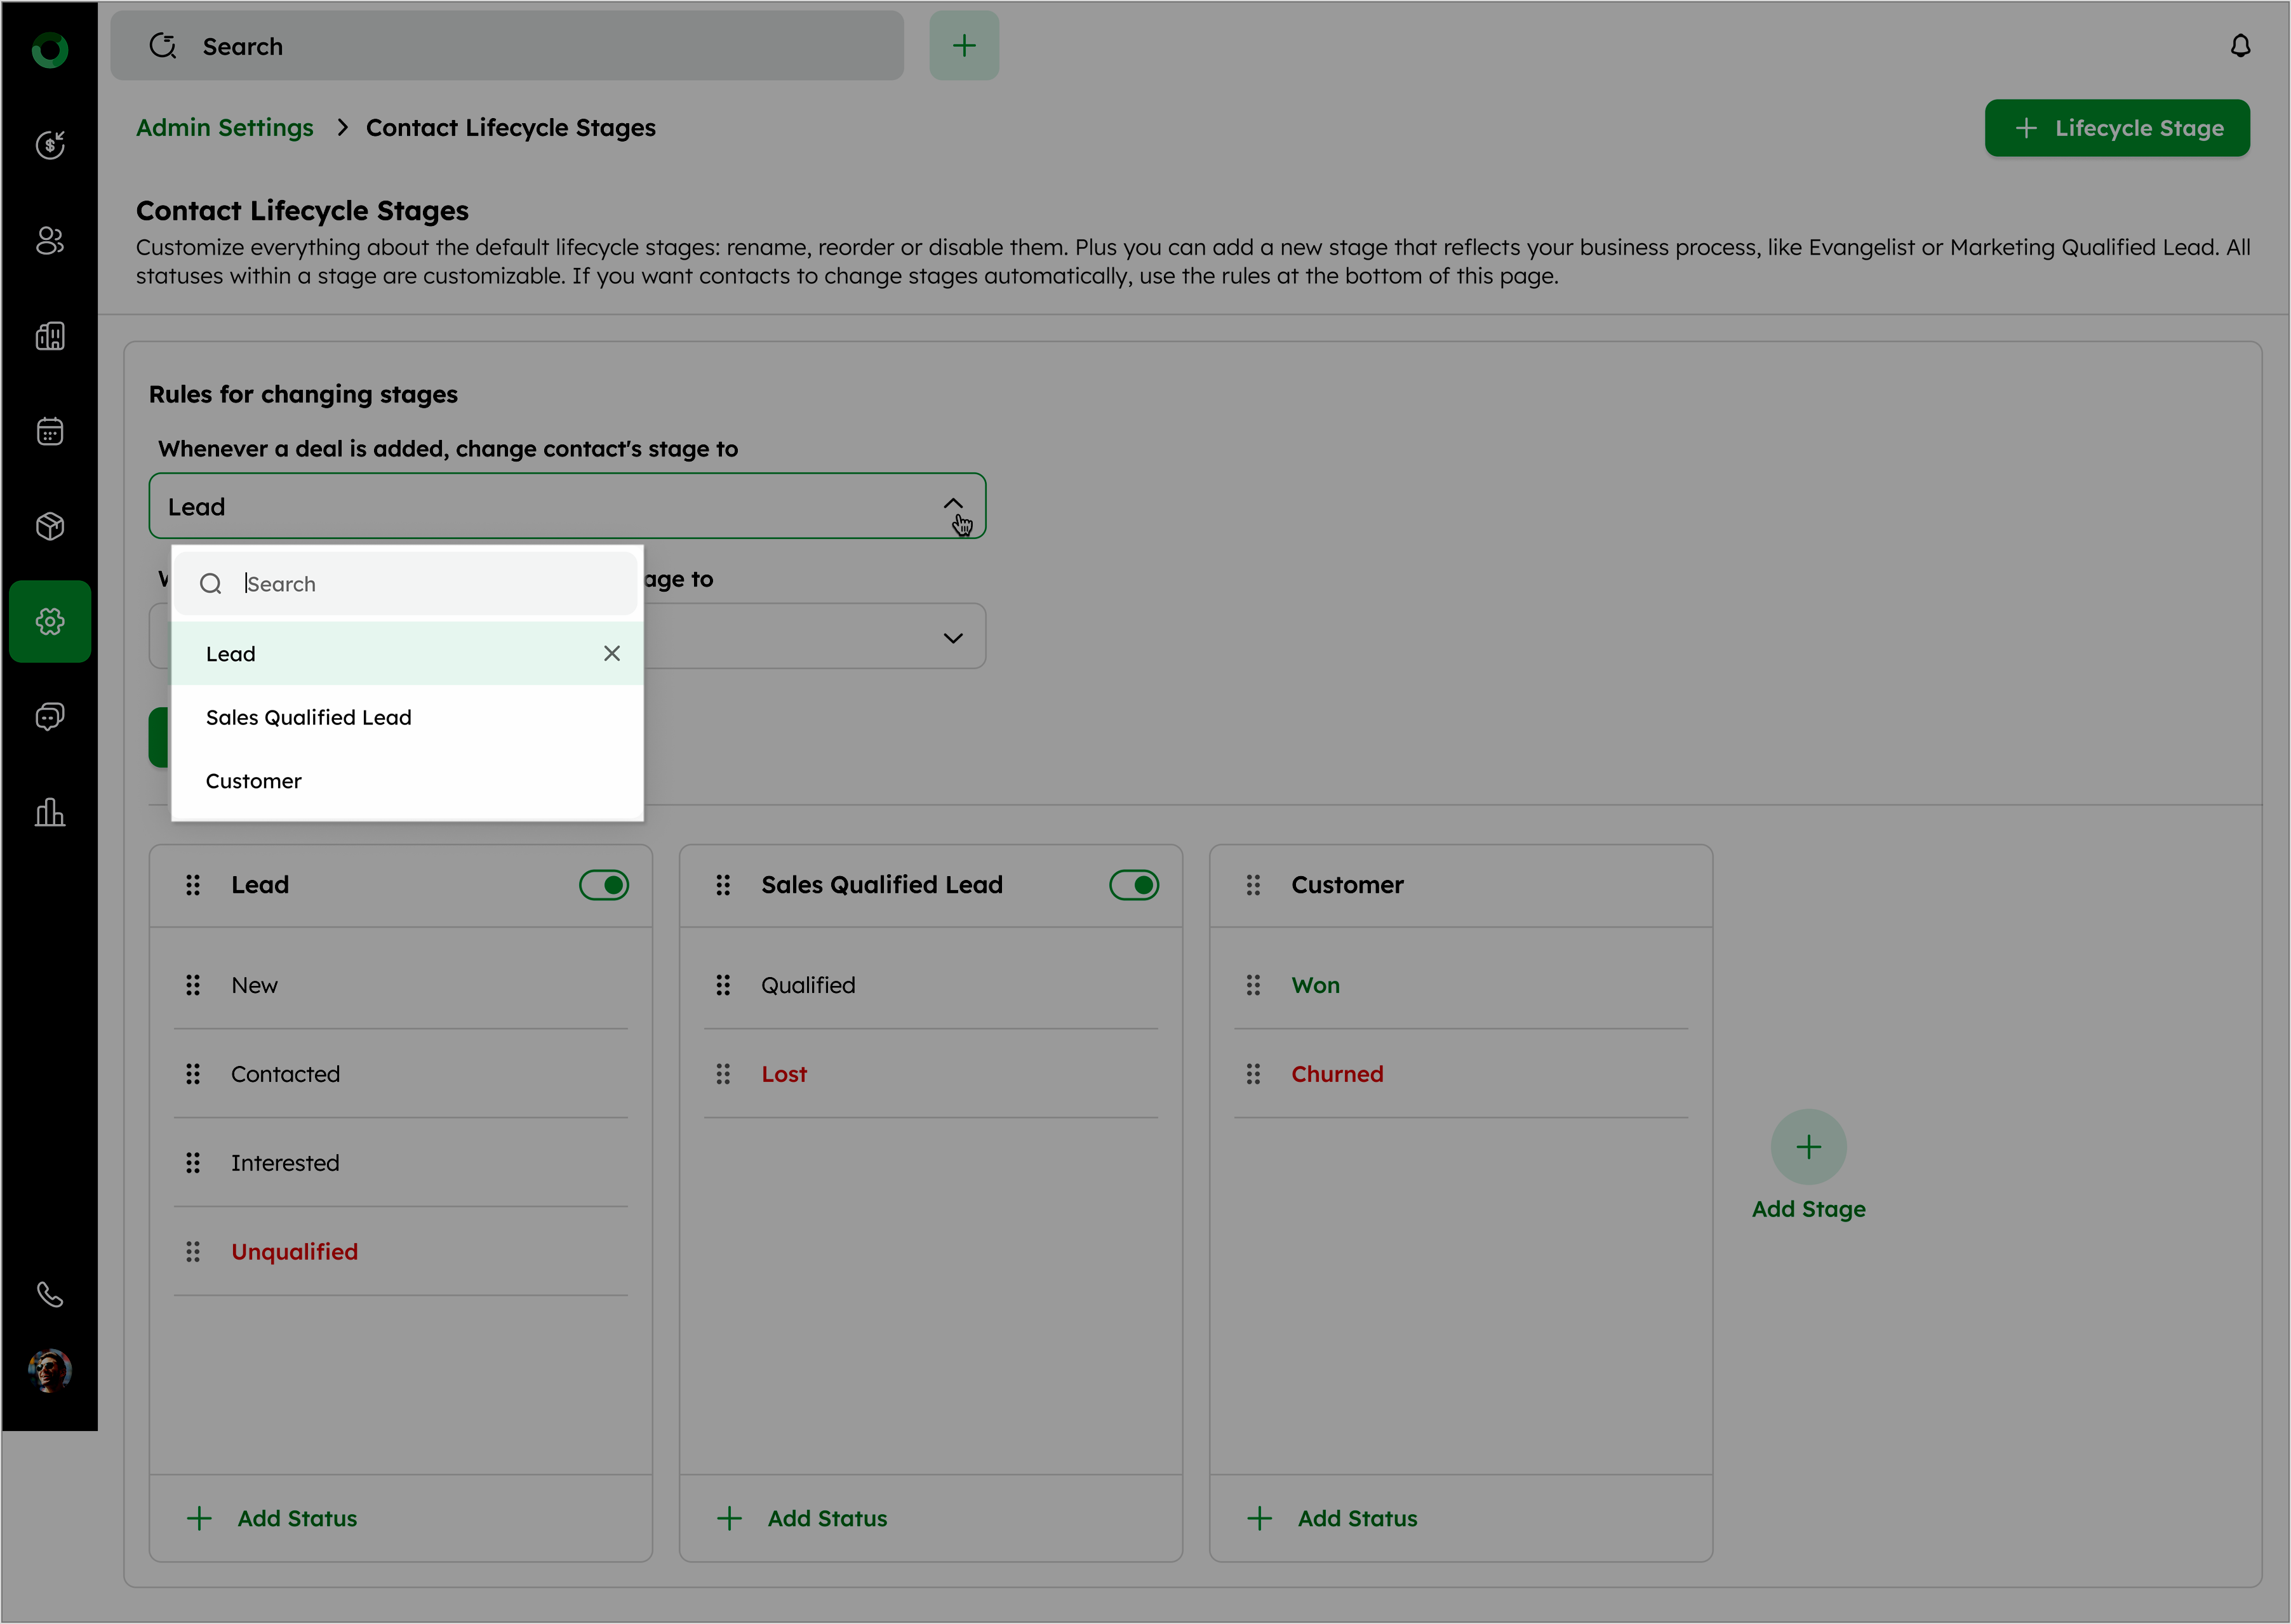Open the phone dialer icon
2291x1624 pixels.
pos(50,1294)
